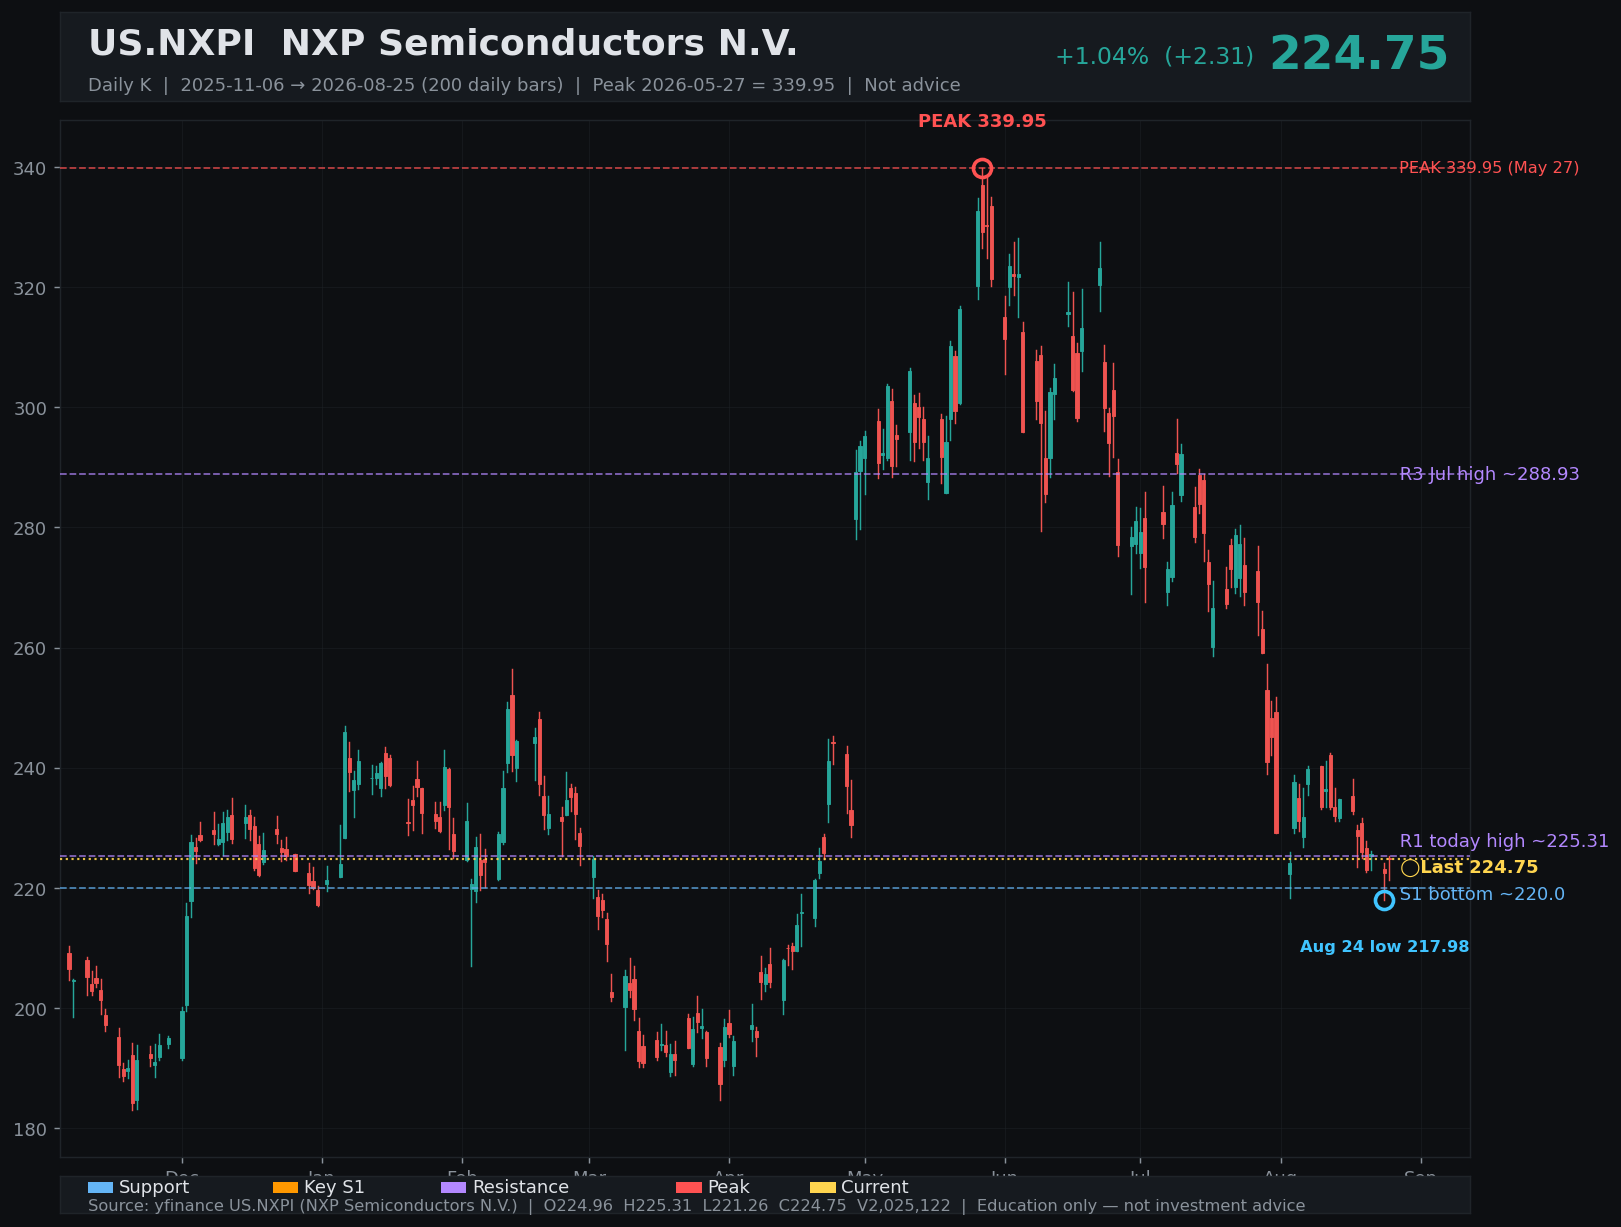This screenshot has height=1227, width=1621.
Task: Click y-axis label '320'
Action: (30, 288)
